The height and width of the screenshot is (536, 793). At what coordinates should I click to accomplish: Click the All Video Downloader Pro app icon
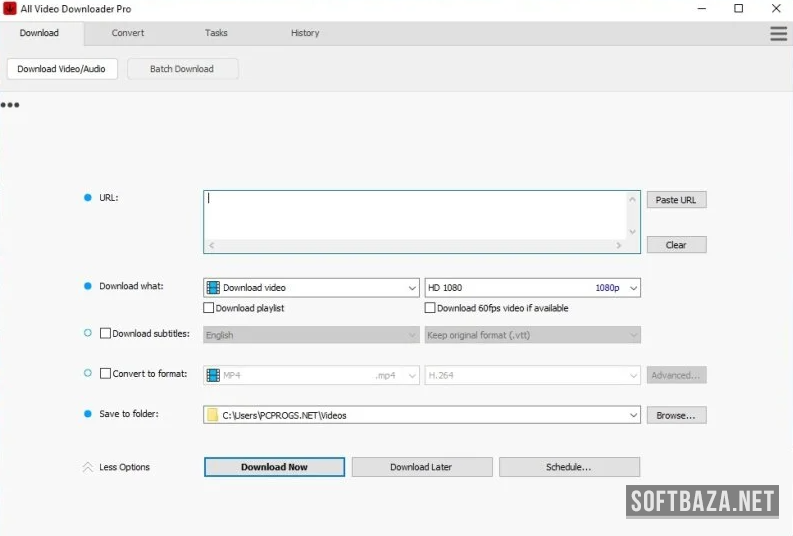tap(9, 9)
